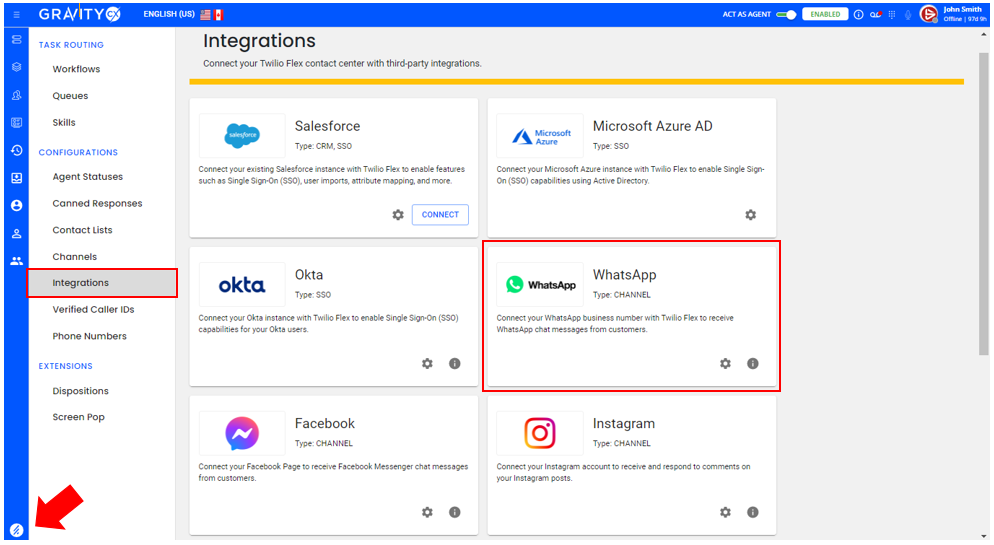The width and height of the screenshot is (994, 545).
Task: Go to Canned Responses
Action: tap(97, 203)
